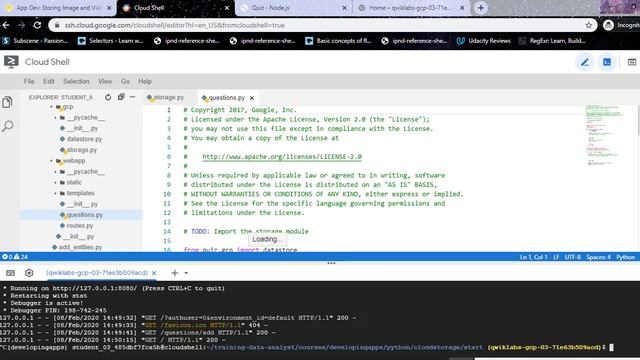Refresh the Explorer panel
This screenshot has height=360, width=640.
[108, 97]
